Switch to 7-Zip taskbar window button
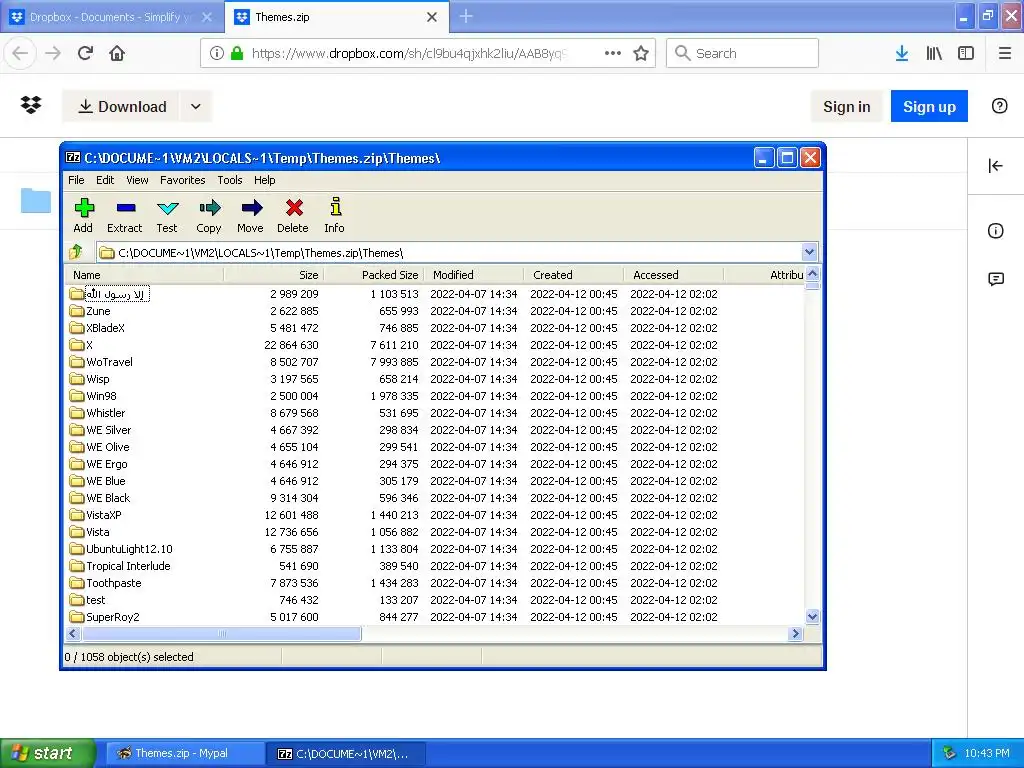 [346, 754]
